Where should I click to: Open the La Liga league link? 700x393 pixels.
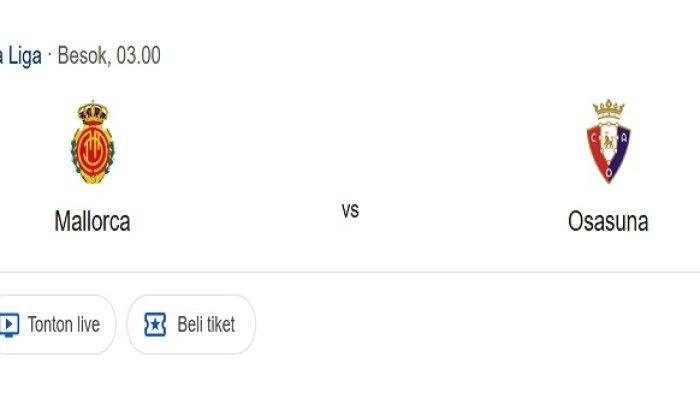(x=21, y=56)
